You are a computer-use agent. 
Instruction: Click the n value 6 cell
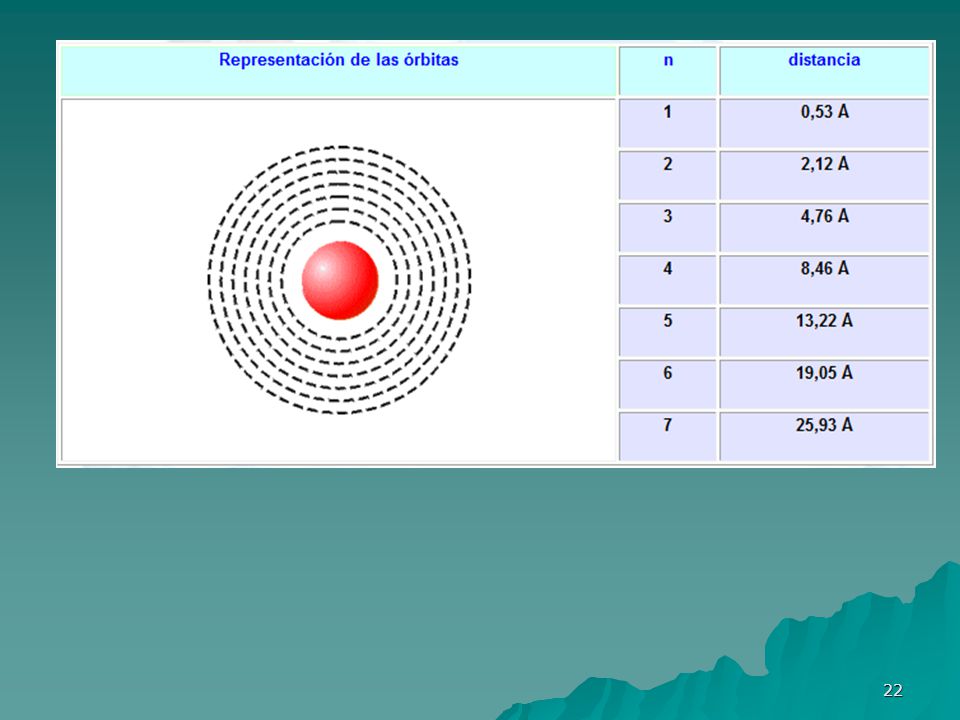pyautogui.click(x=668, y=384)
